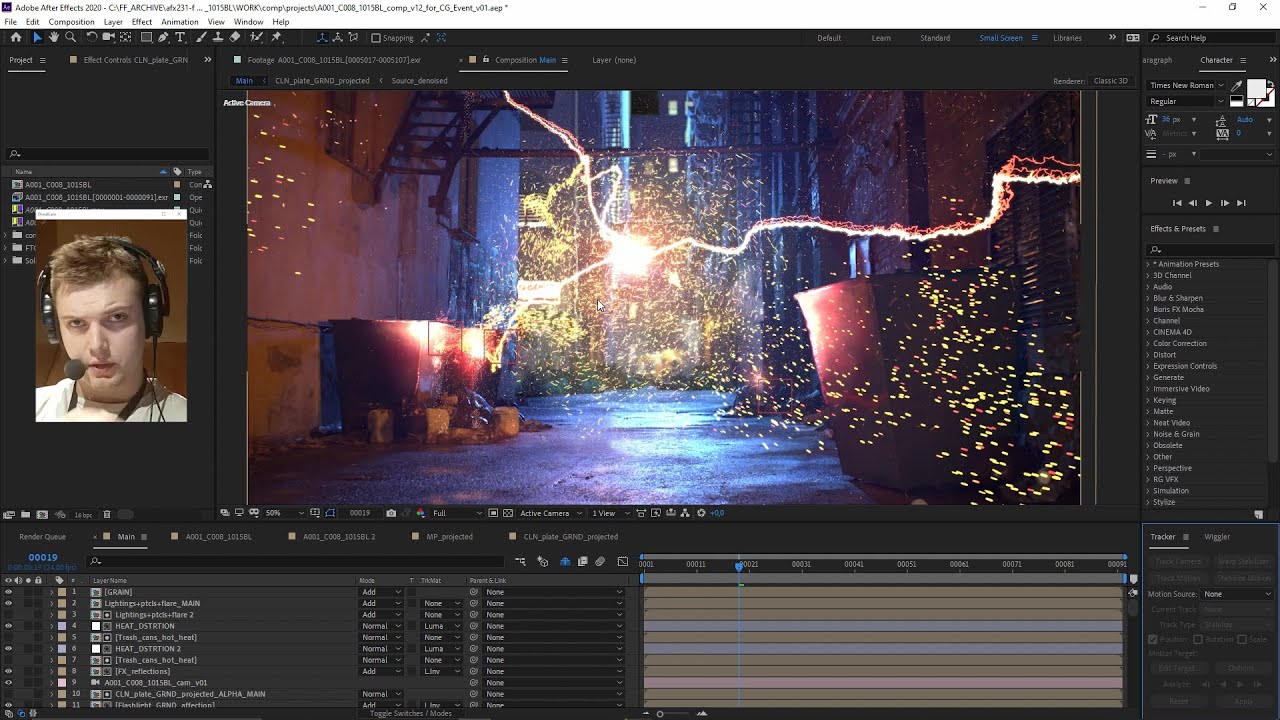Select the Small Screen workspace
This screenshot has height=720, width=1280.
click(x=1000, y=38)
